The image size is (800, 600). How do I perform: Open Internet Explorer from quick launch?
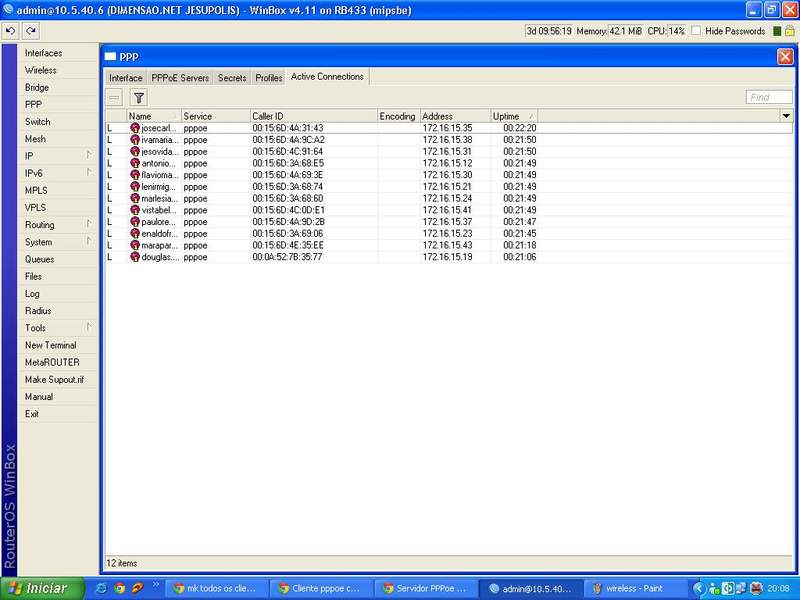[101, 588]
